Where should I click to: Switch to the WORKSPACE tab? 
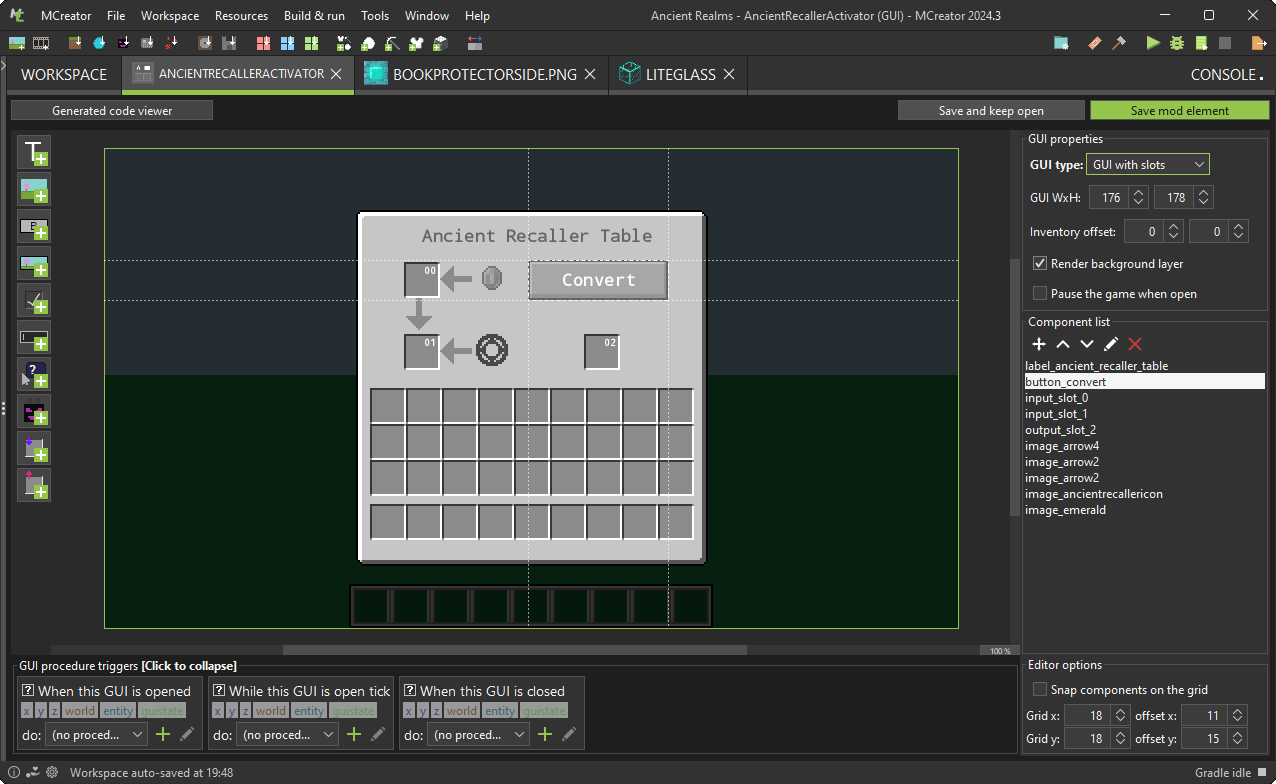point(64,75)
